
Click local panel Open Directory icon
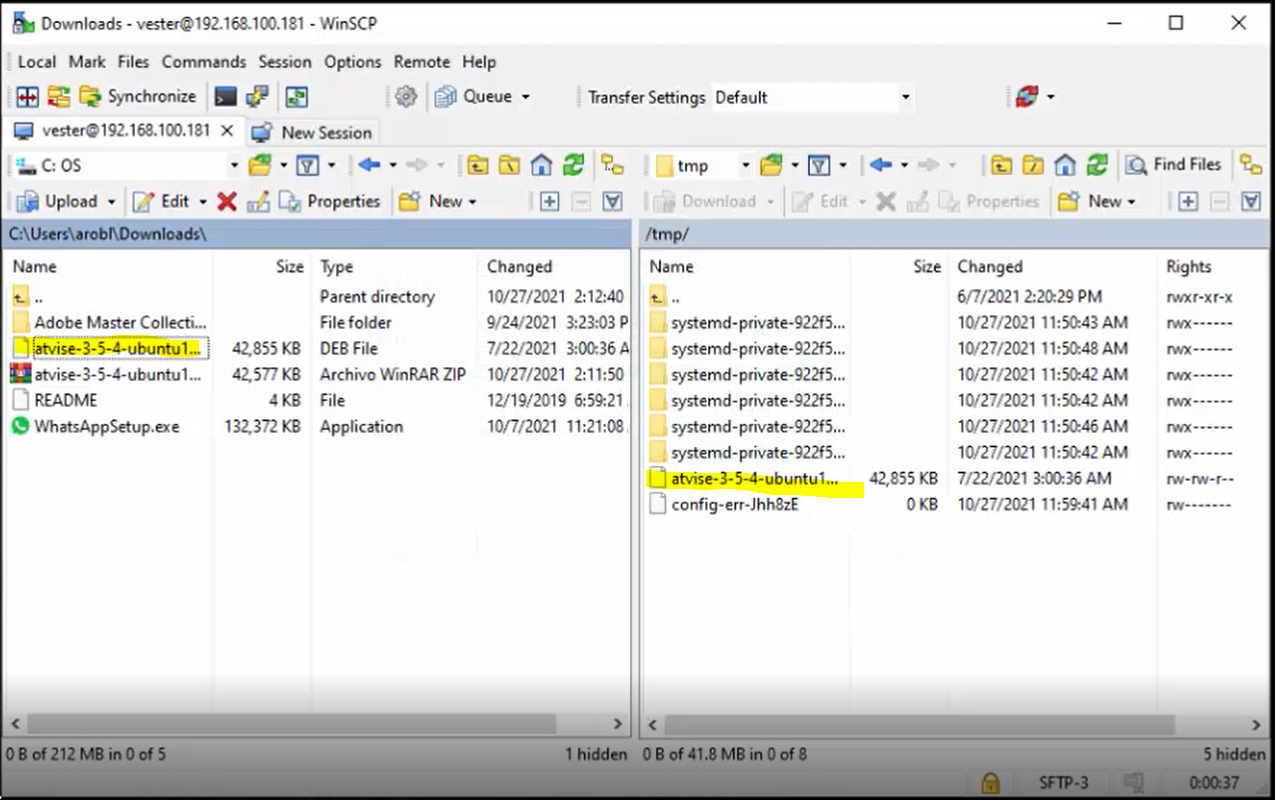pos(260,165)
